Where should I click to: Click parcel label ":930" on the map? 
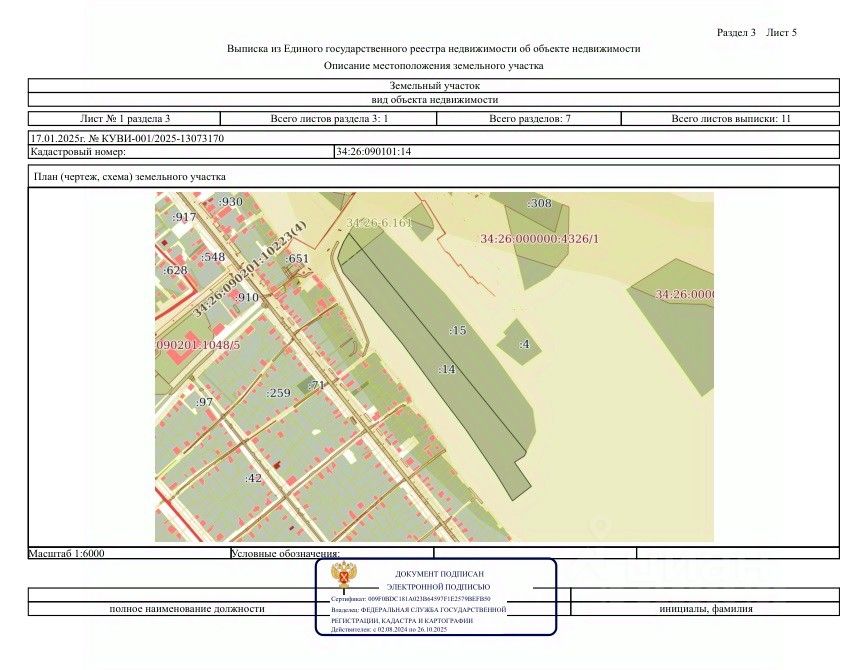231,202
